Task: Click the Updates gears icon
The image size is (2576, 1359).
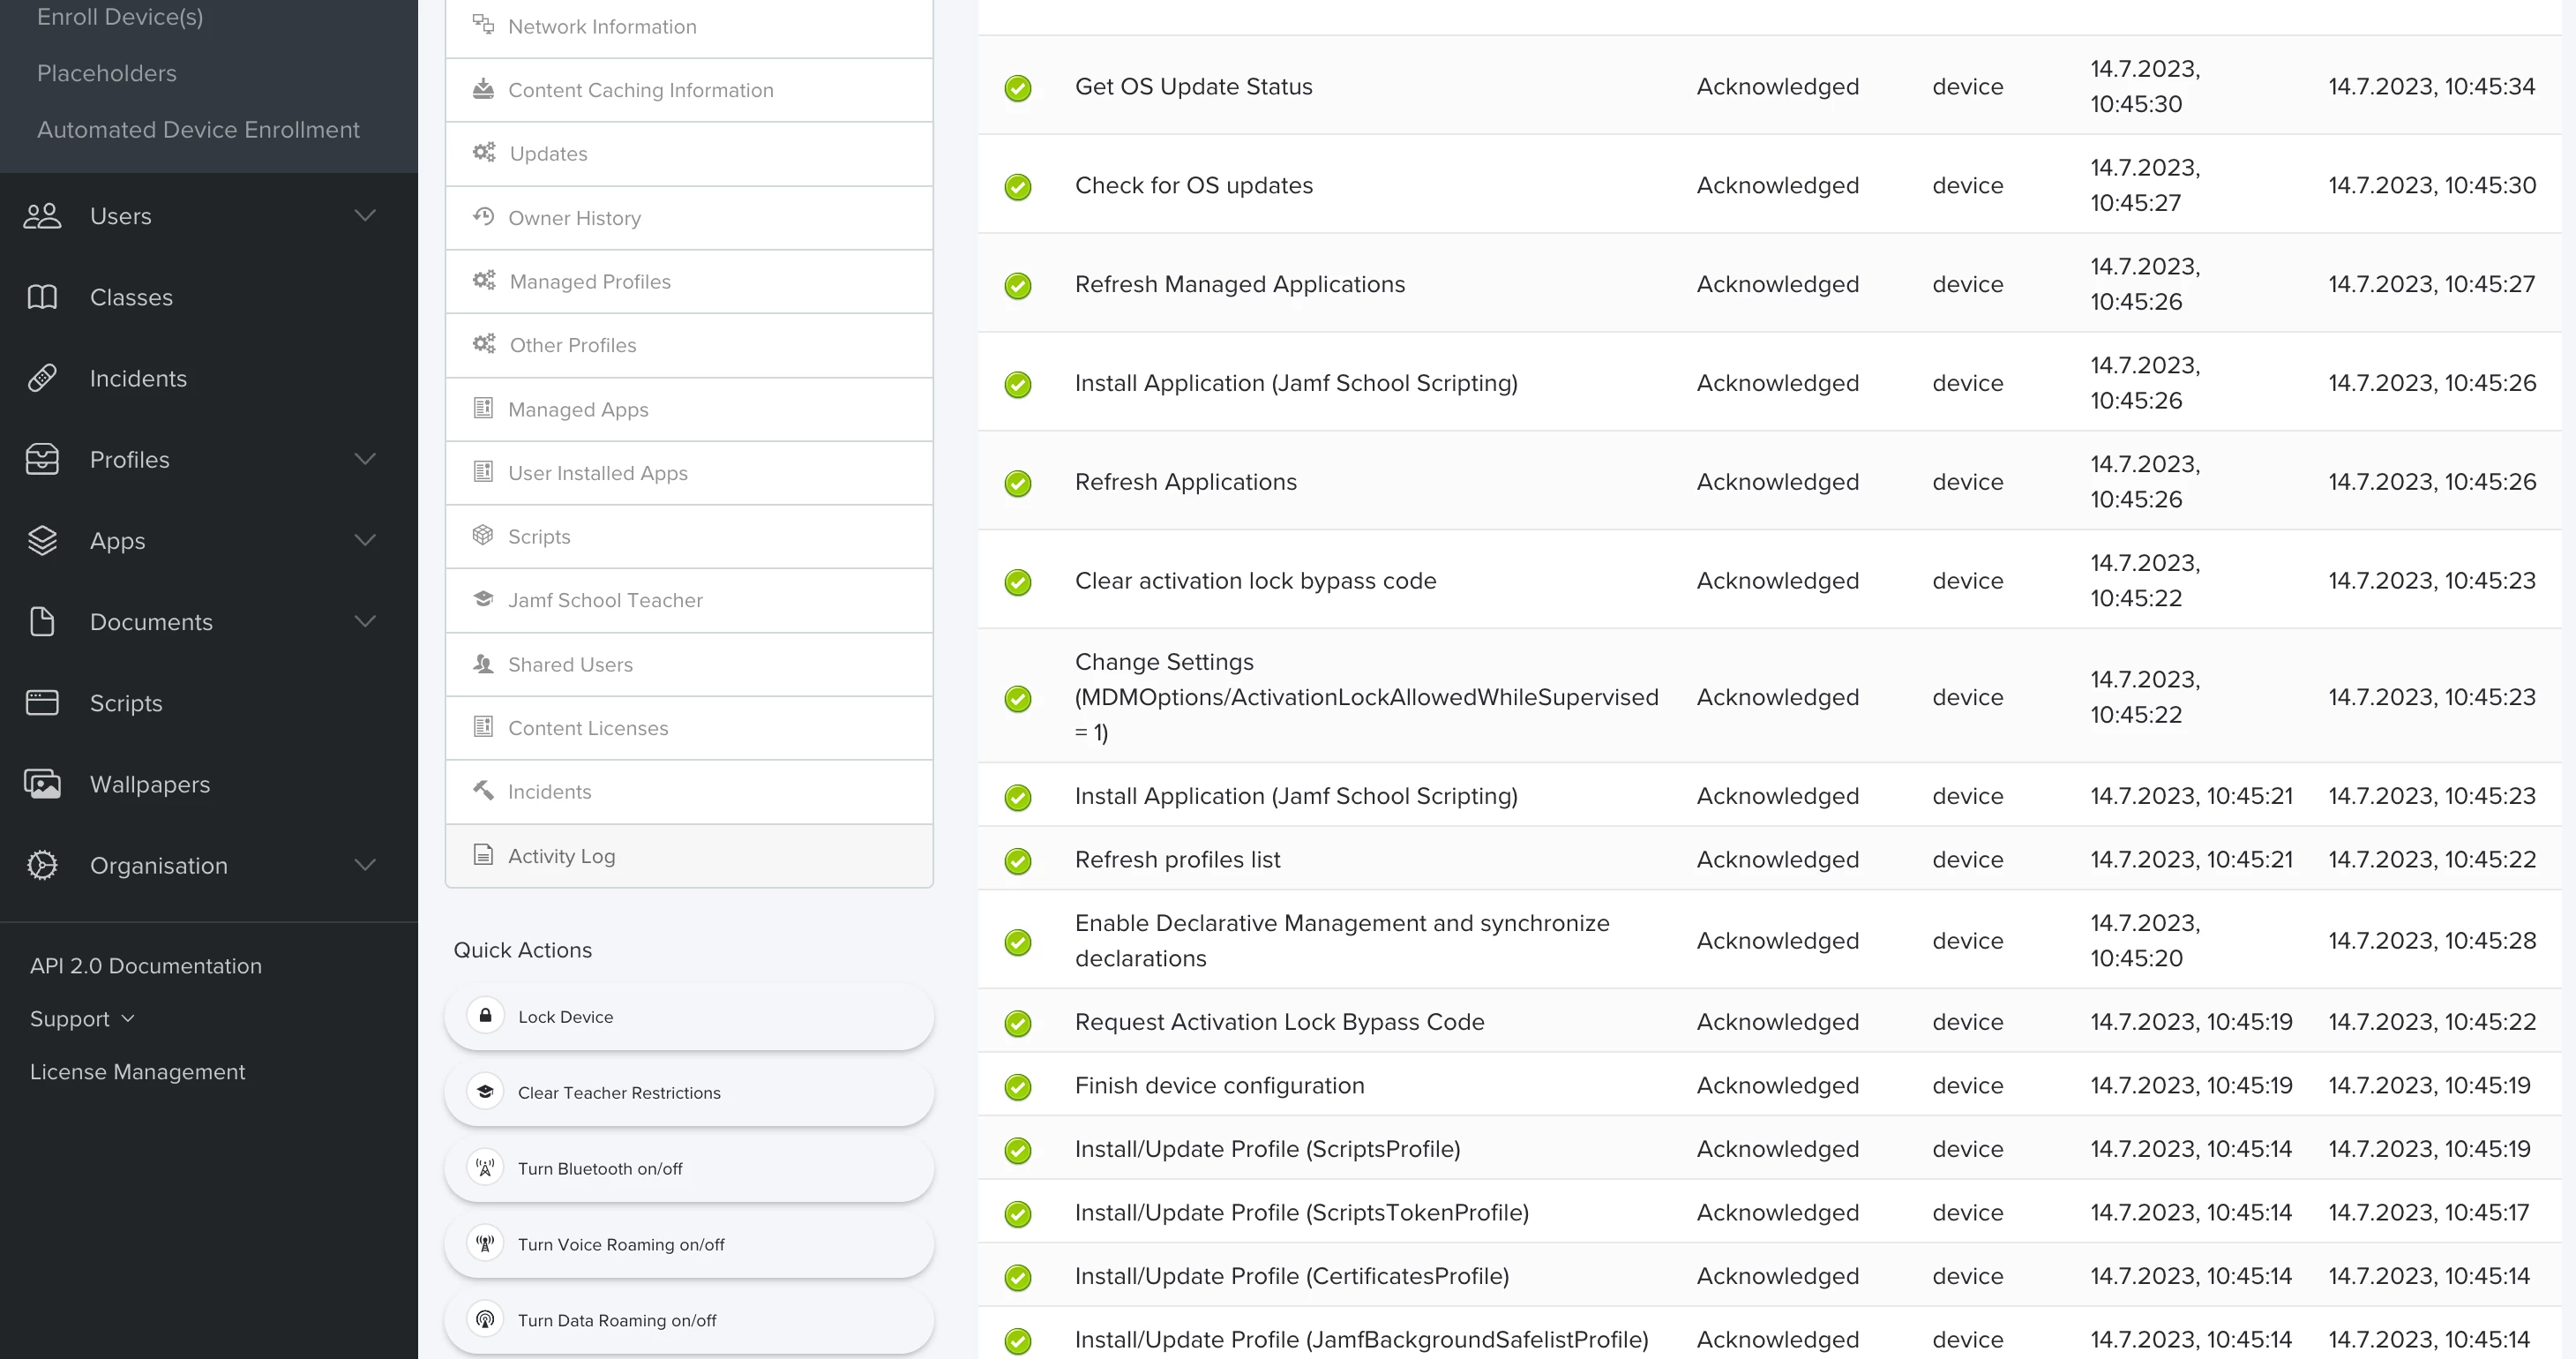Action: 484,152
